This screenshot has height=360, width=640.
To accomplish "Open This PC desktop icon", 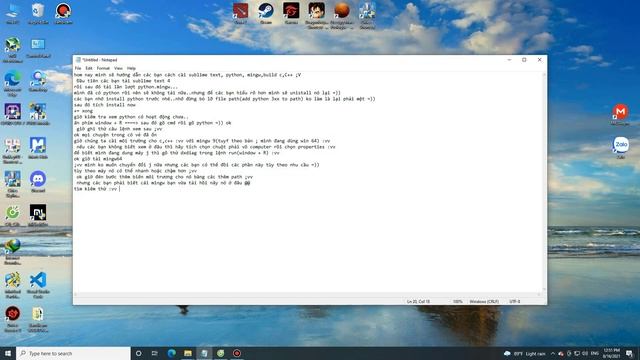I will click(x=12, y=13).
